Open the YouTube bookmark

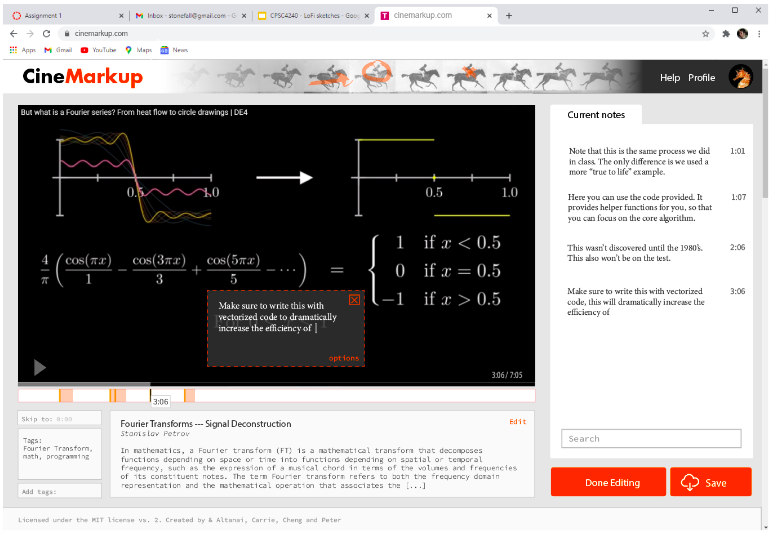[x=98, y=50]
